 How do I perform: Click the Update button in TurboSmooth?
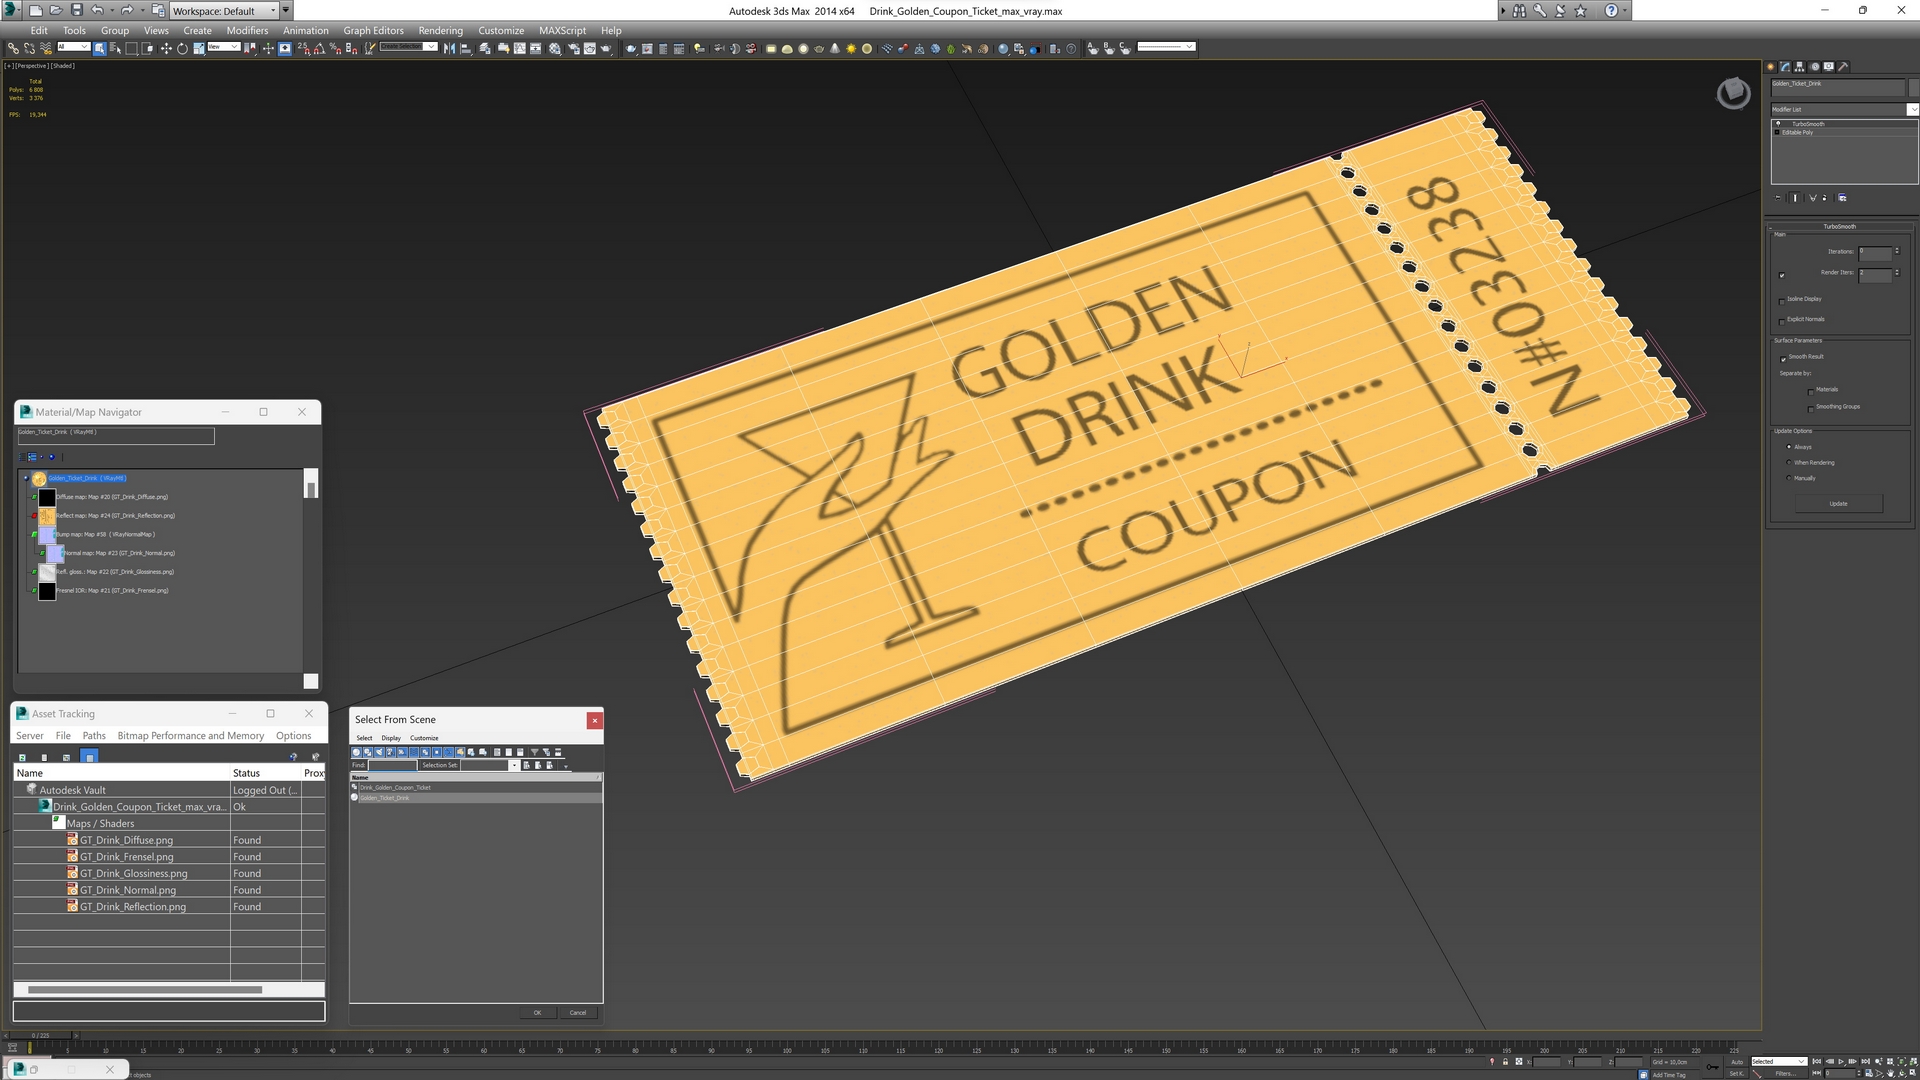point(1838,504)
